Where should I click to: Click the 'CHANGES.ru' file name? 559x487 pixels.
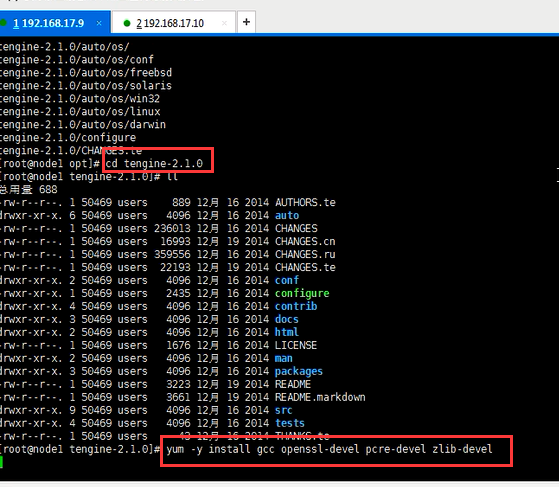pyautogui.click(x=305, y=254)
